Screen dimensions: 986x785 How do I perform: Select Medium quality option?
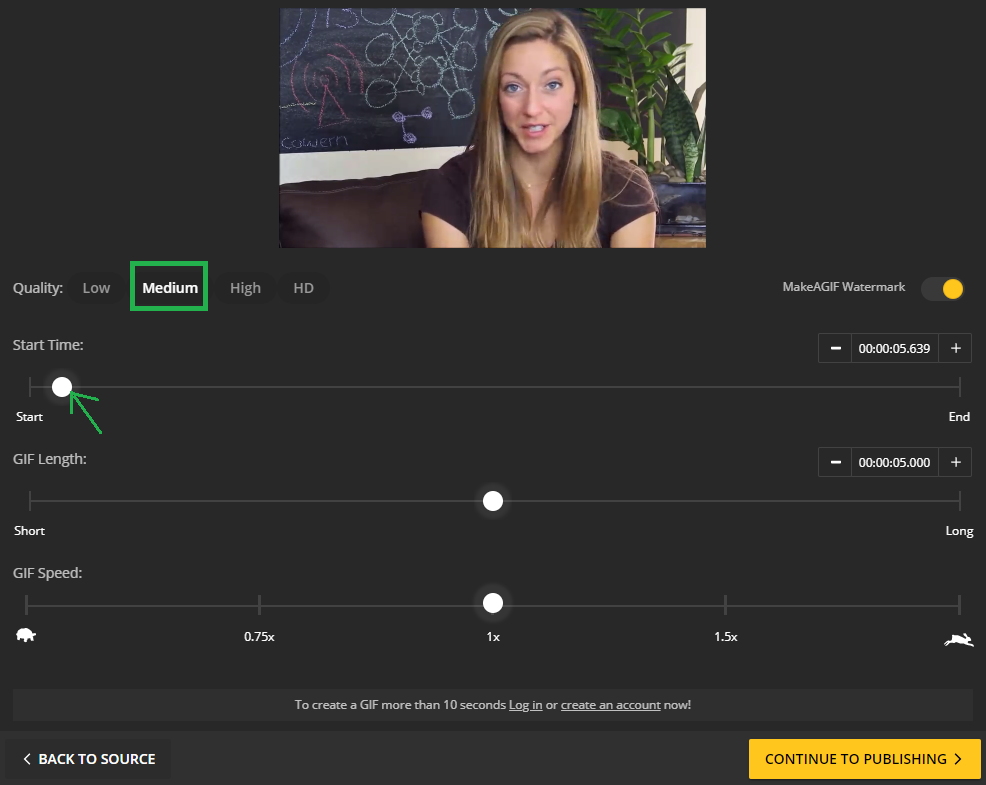click(170, 288)
